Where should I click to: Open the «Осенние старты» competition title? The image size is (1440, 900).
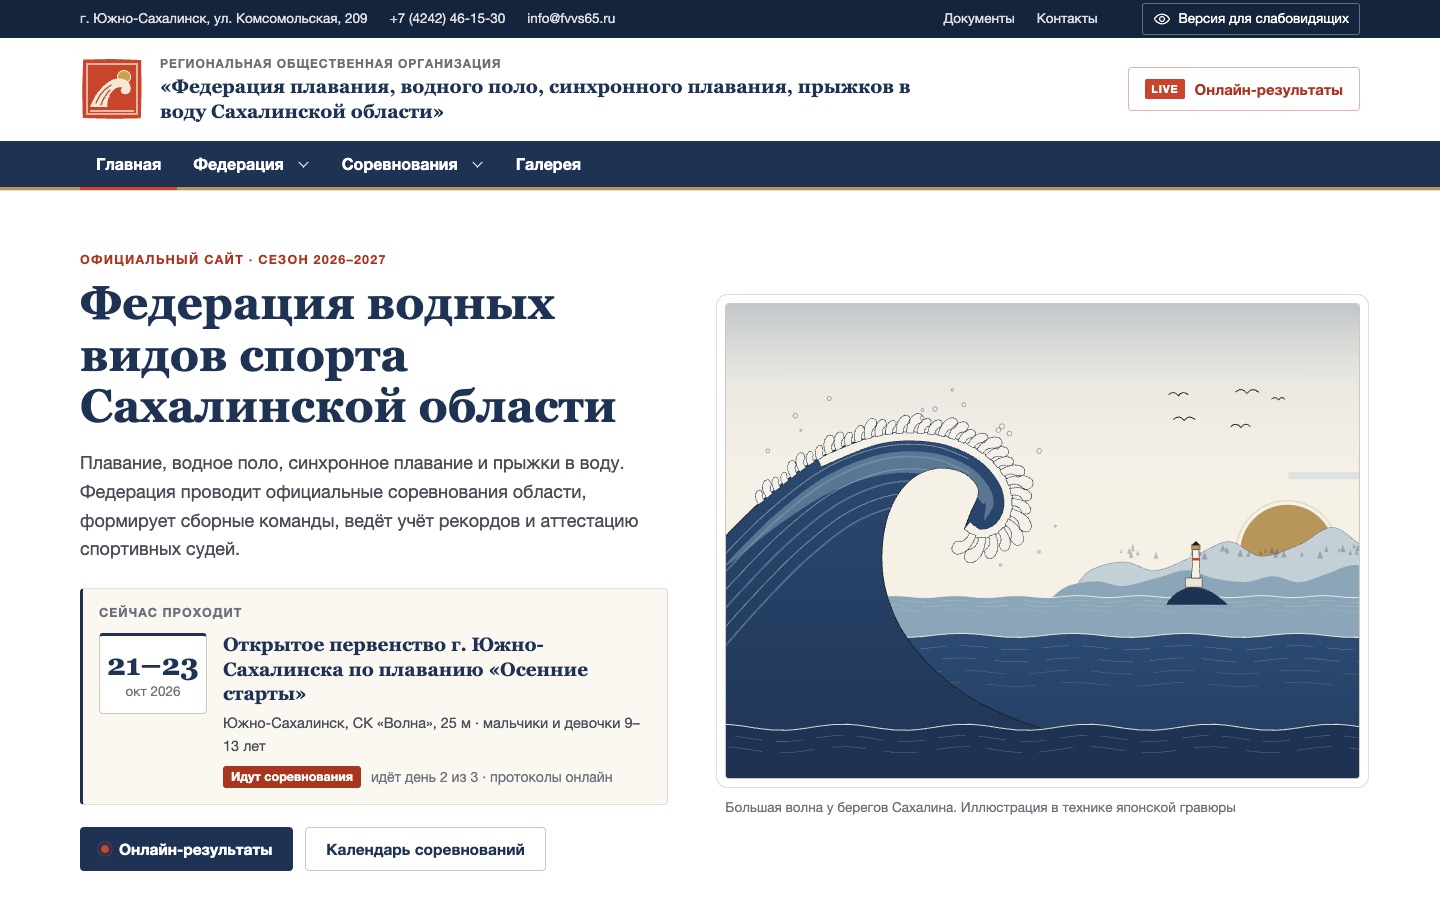tap(405, 669)
